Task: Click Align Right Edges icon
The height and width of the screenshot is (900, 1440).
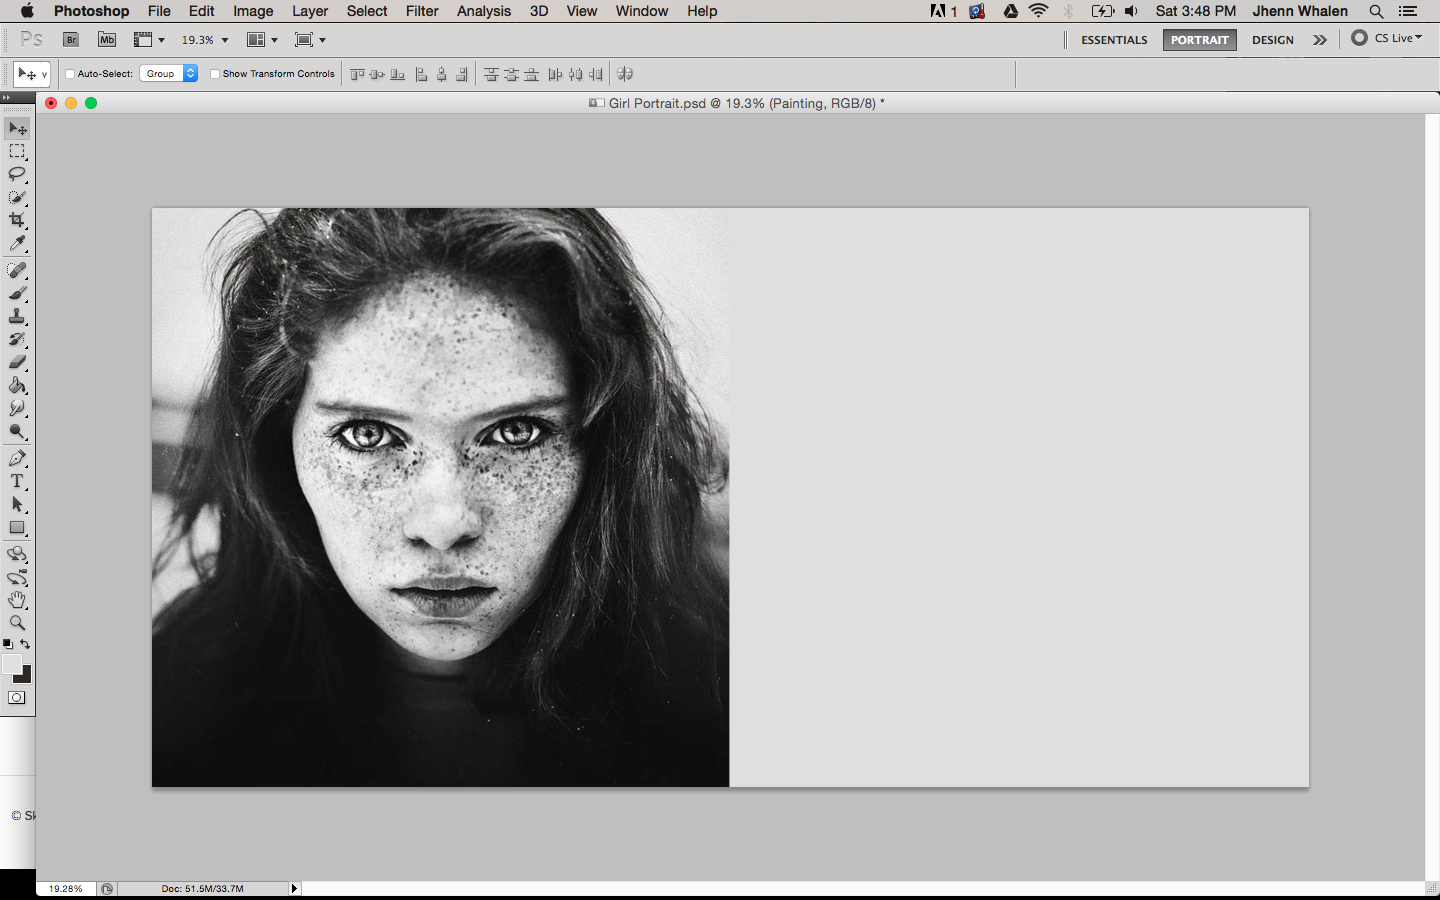Action: [461, 74]
